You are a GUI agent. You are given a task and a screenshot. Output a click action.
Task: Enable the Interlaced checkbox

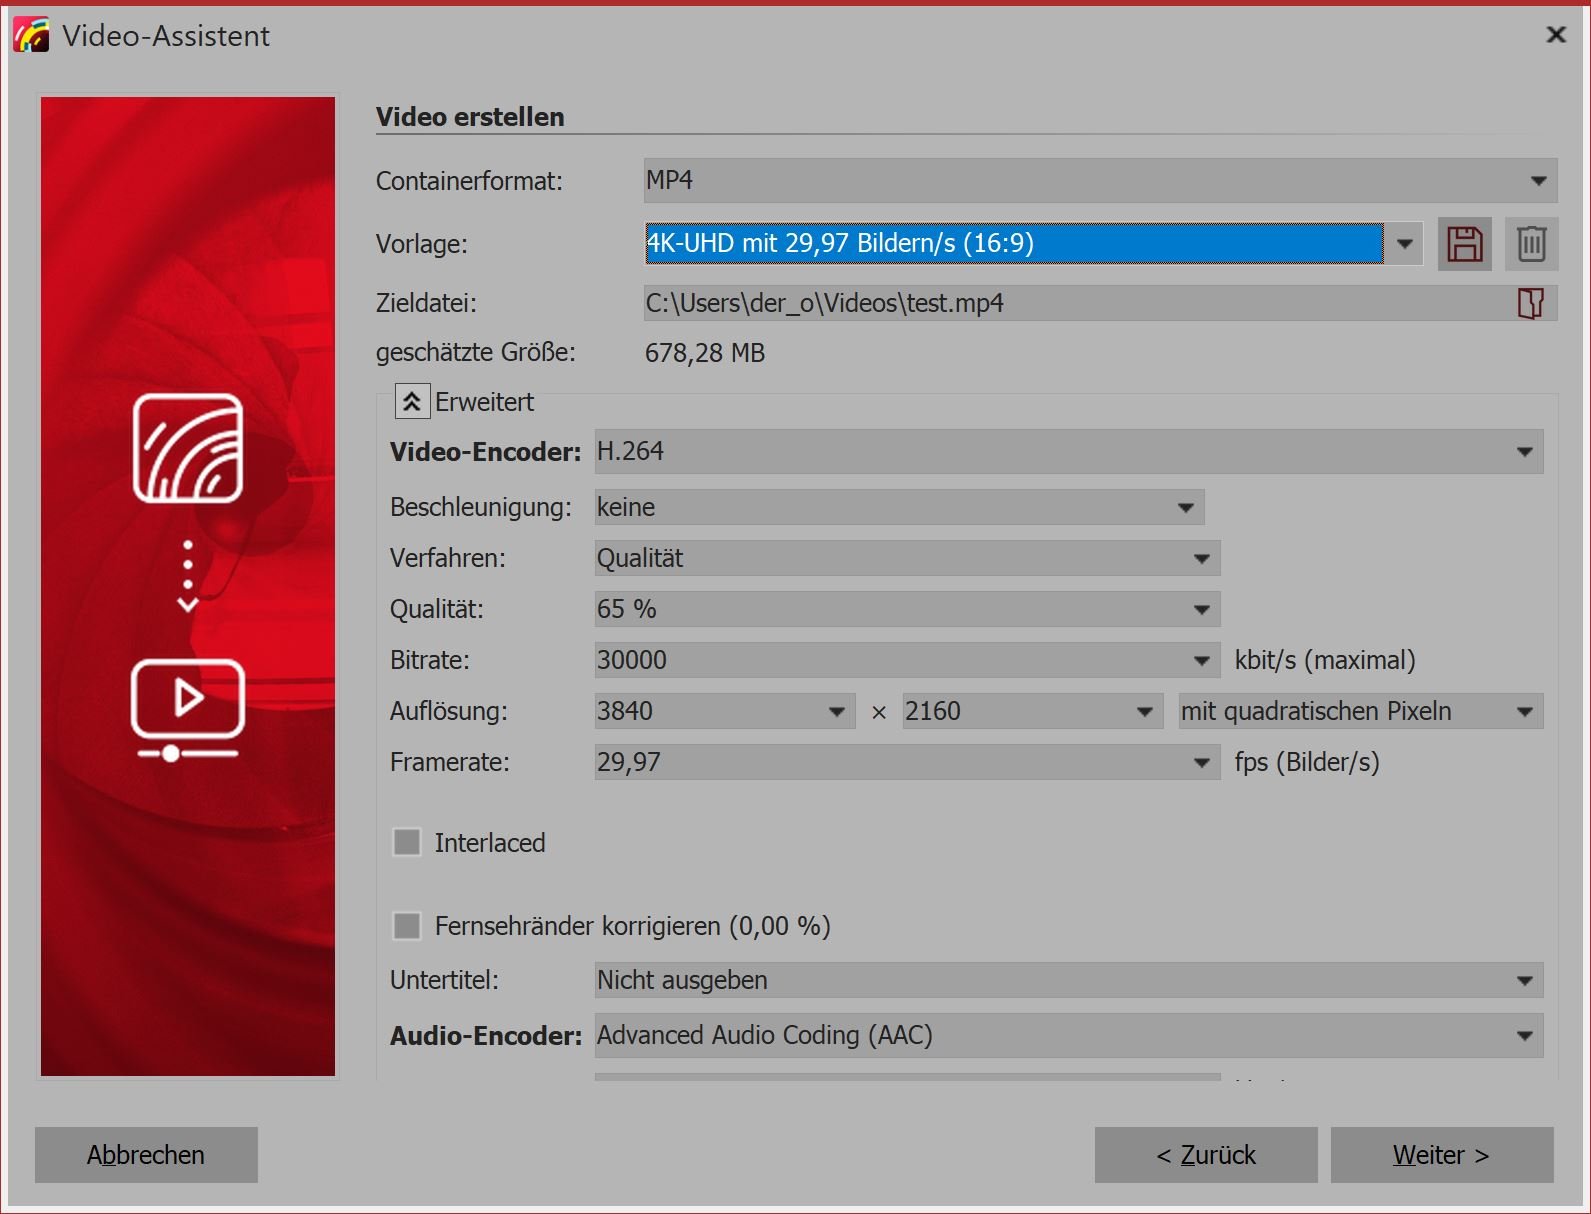407,843
